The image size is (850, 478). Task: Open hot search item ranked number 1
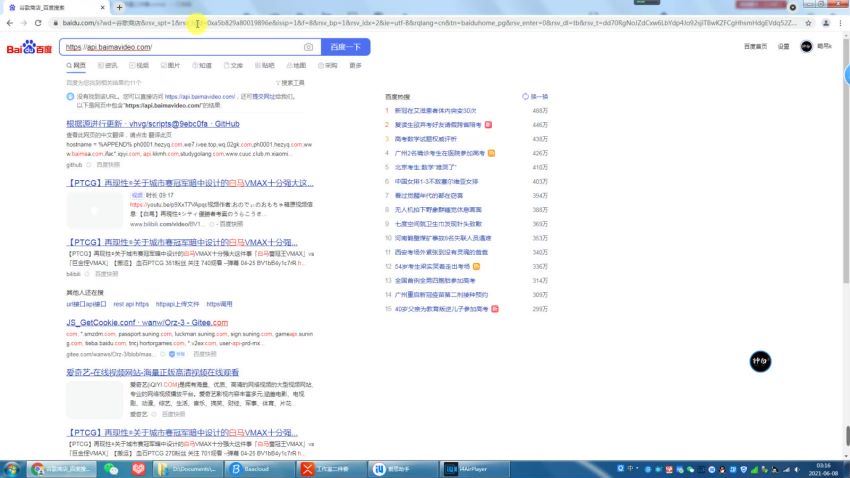(435, 111)
